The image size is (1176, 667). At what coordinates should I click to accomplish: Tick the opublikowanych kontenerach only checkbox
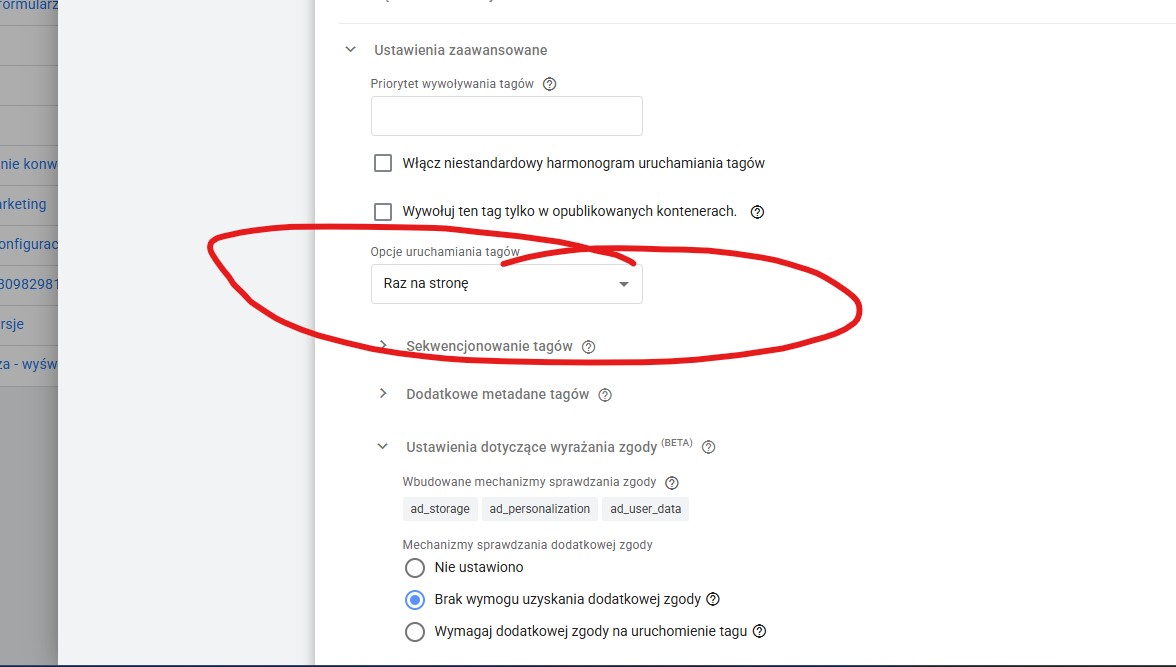(x=382, y=211)
